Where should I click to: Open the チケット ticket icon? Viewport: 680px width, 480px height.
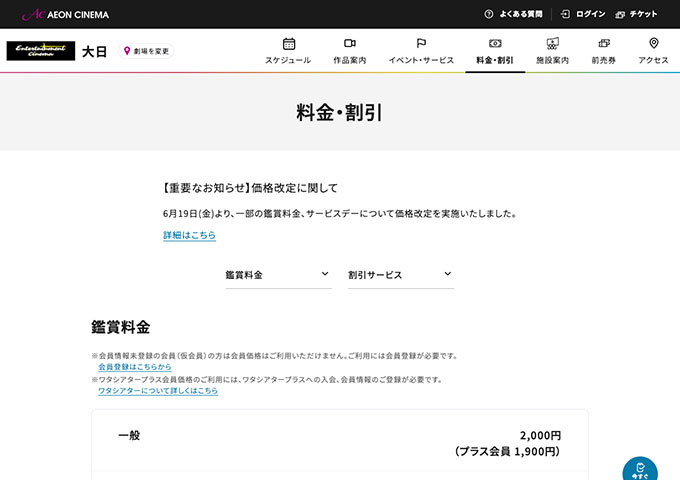(x=620, y=15)
